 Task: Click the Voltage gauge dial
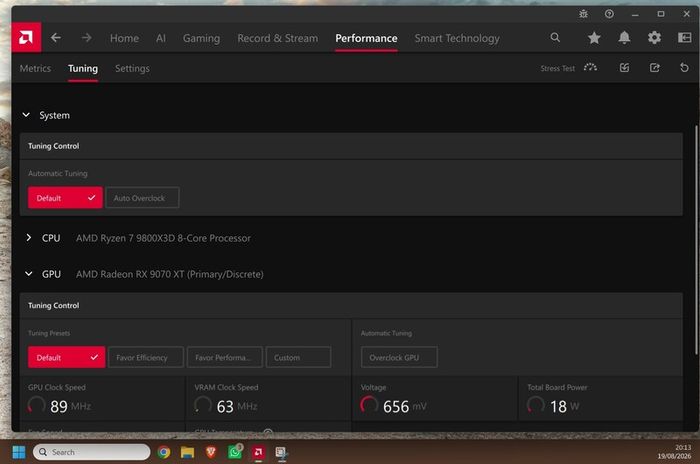tap(369, 405)
